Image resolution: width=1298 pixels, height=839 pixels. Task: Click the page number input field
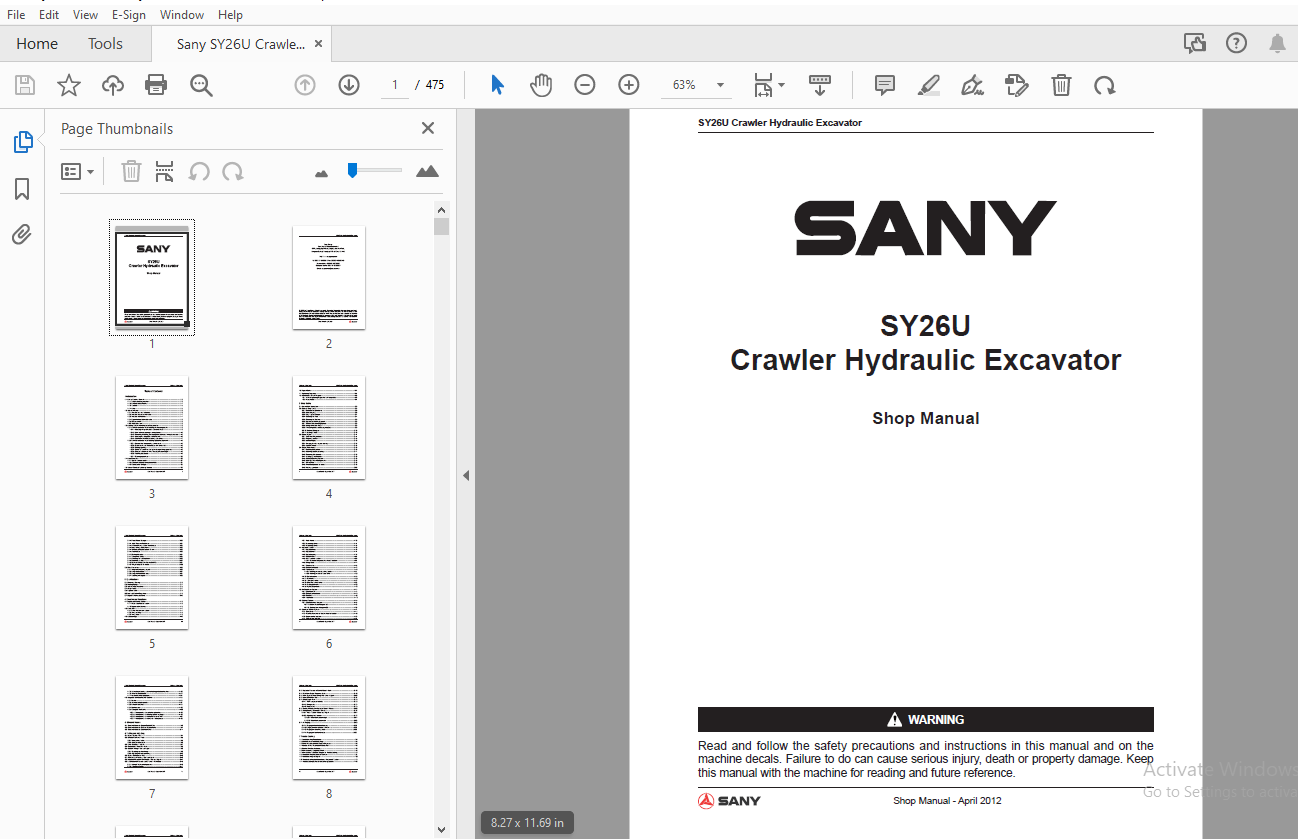pos(395,85)
